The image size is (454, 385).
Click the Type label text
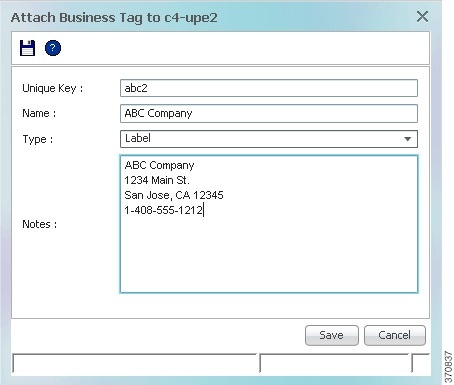tap(38, 139)
